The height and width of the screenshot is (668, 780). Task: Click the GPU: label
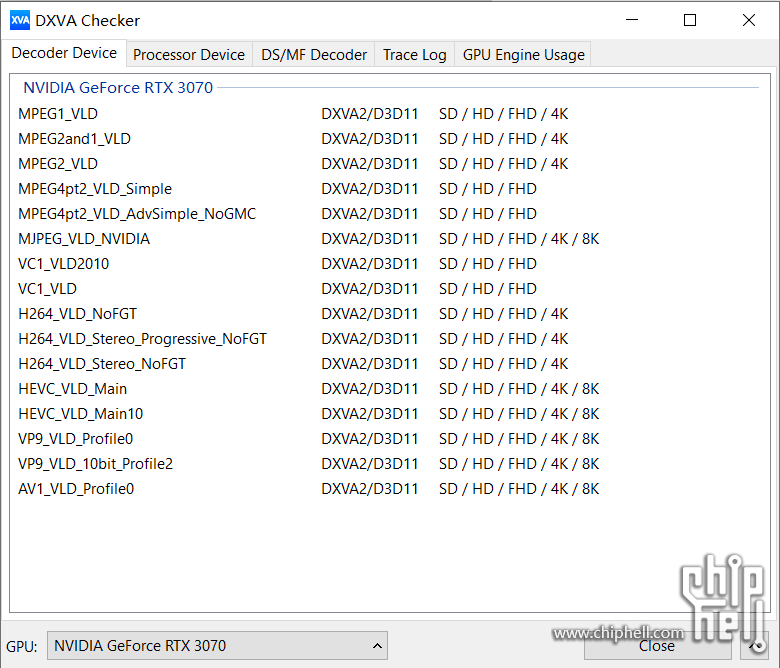click(x=22, y=647)
